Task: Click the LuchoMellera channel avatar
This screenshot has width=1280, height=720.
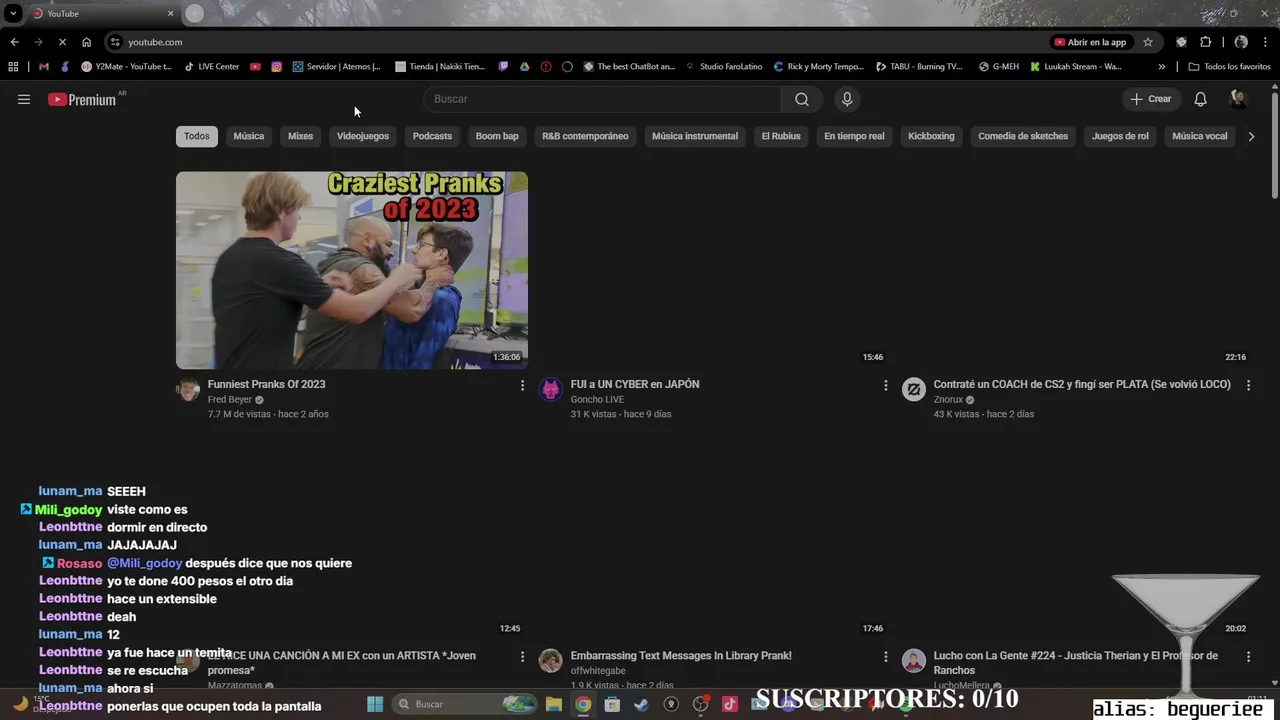Action: tap(914, 660)
